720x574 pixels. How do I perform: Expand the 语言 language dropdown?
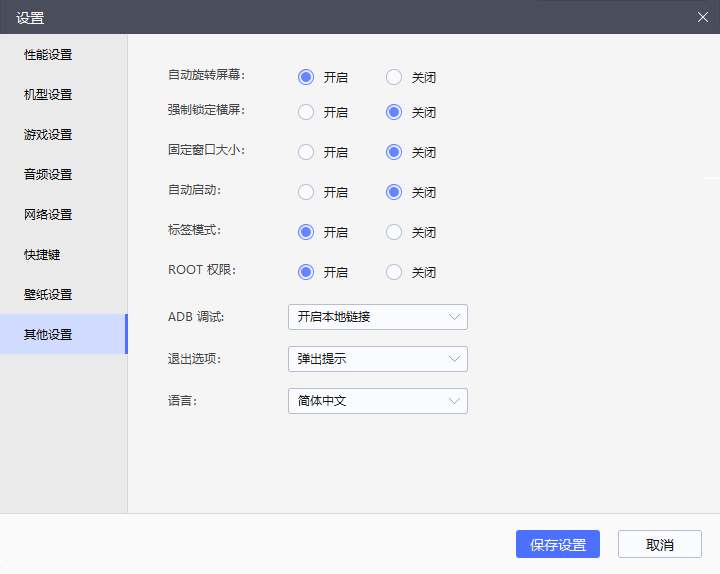[x=377, y=401]
